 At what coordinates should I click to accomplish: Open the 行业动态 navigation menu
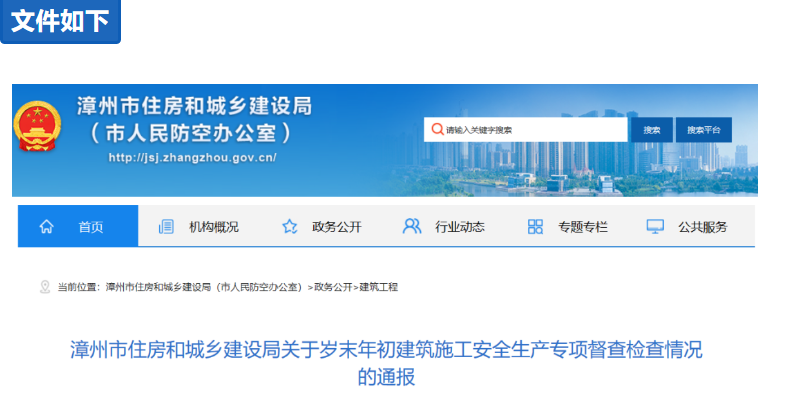point(460,227)
